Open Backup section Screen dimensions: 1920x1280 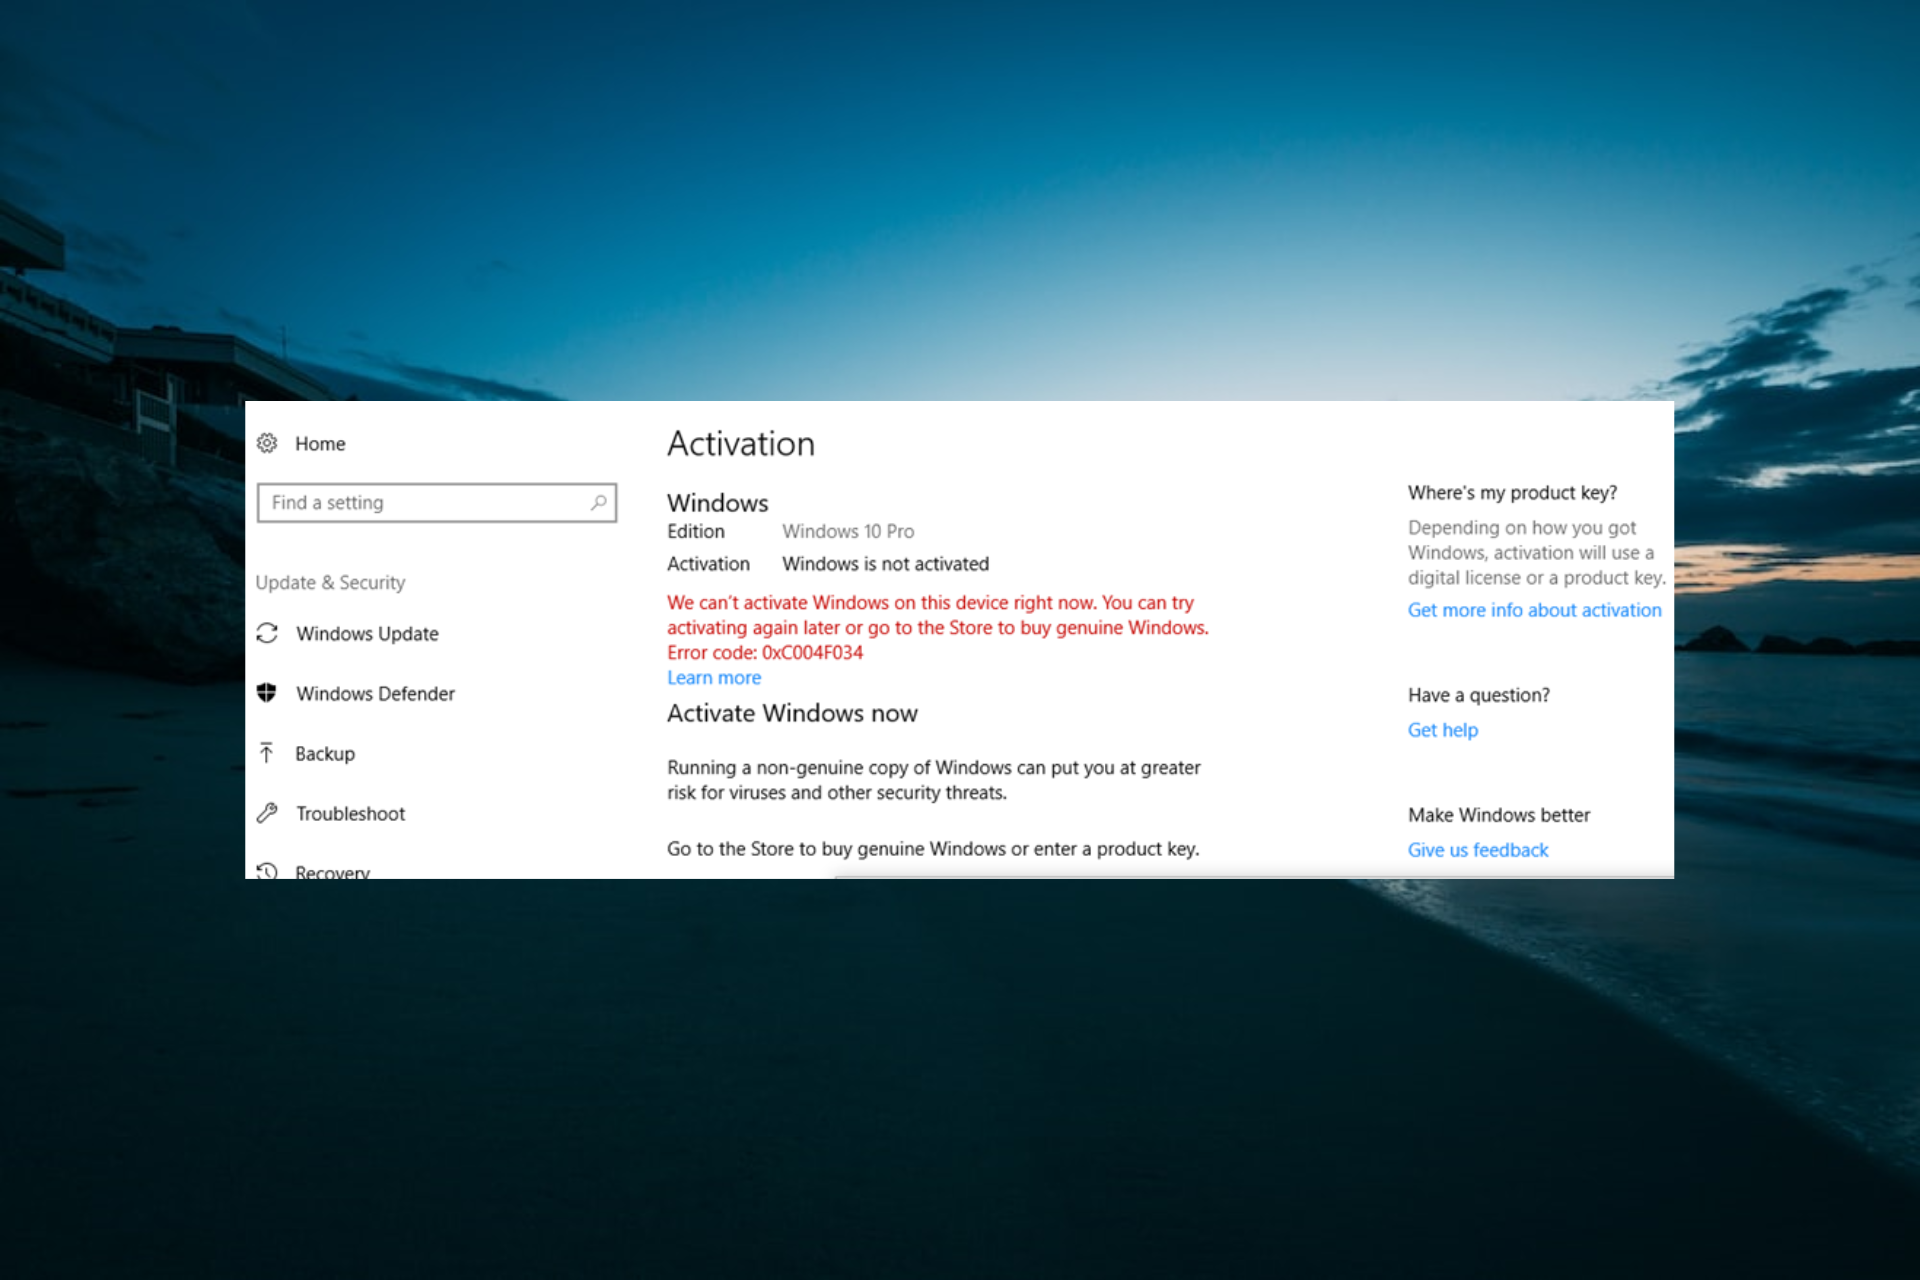click(x=325, y=754)
